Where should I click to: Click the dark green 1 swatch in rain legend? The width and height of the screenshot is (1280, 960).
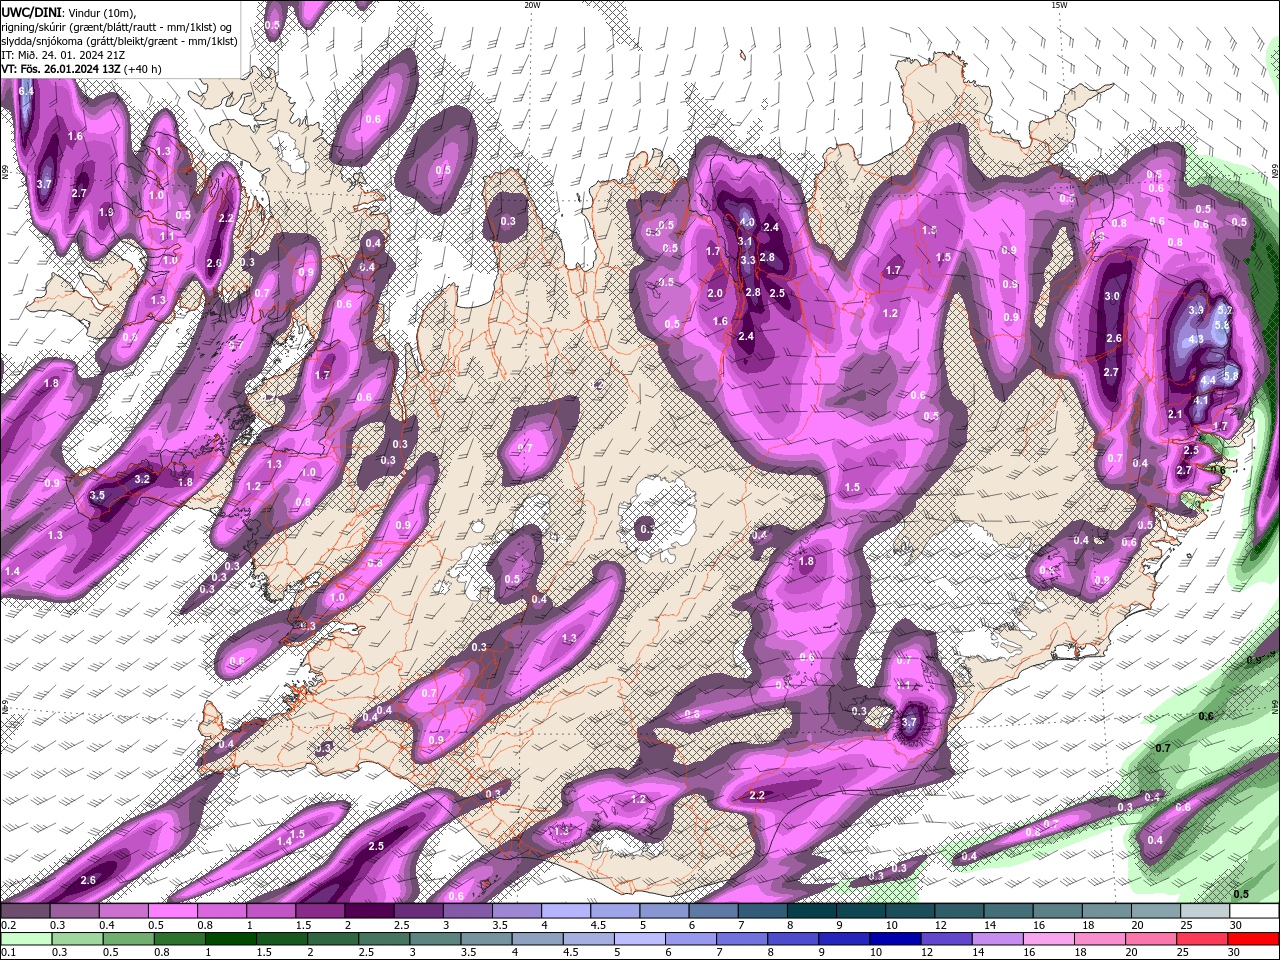(x=230, y=939)
